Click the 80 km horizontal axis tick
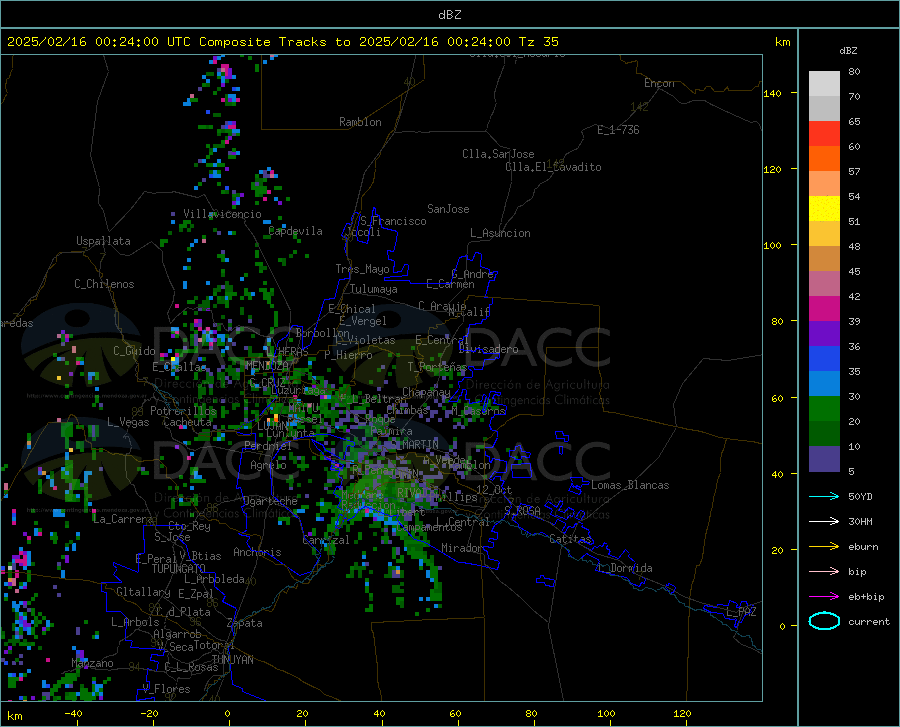Image resolution: width=900 pixels, height=727 pixels. click(531, 713)
